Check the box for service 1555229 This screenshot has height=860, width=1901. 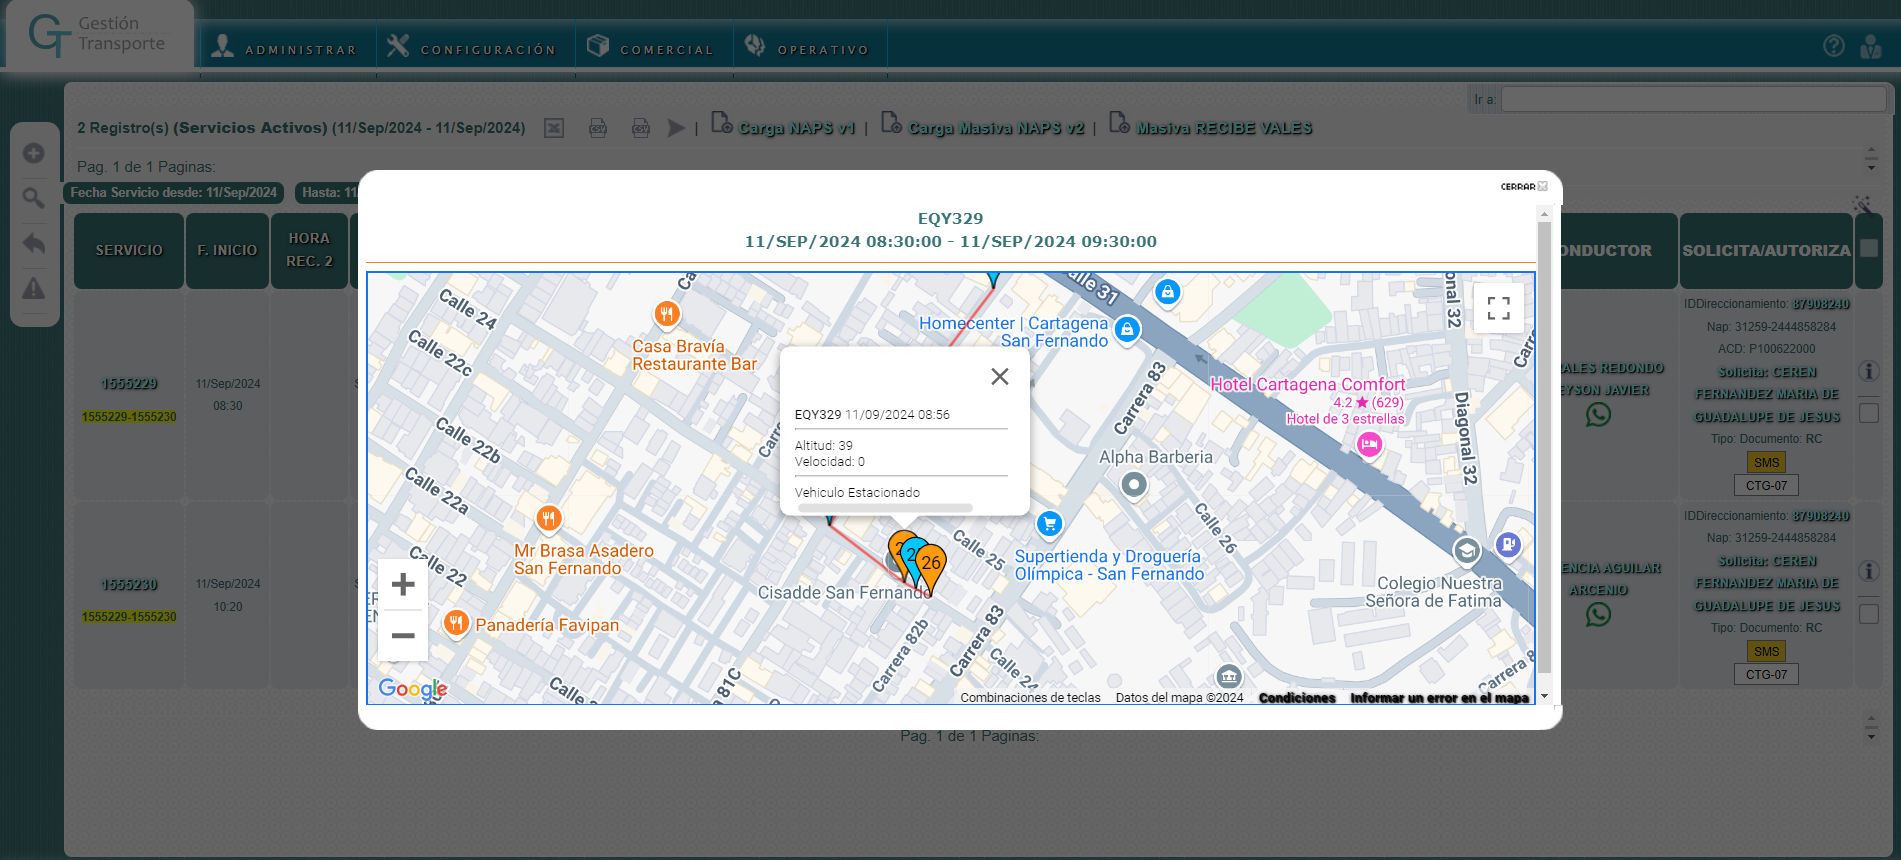click(x=1868, y=413)
